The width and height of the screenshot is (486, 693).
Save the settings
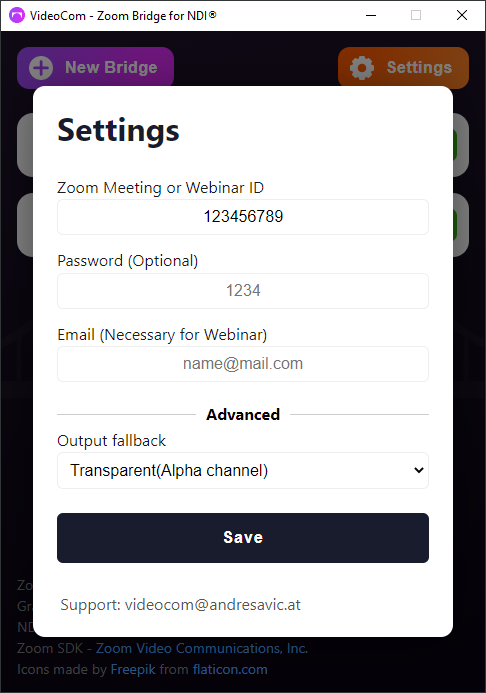[x=243, y=538]
